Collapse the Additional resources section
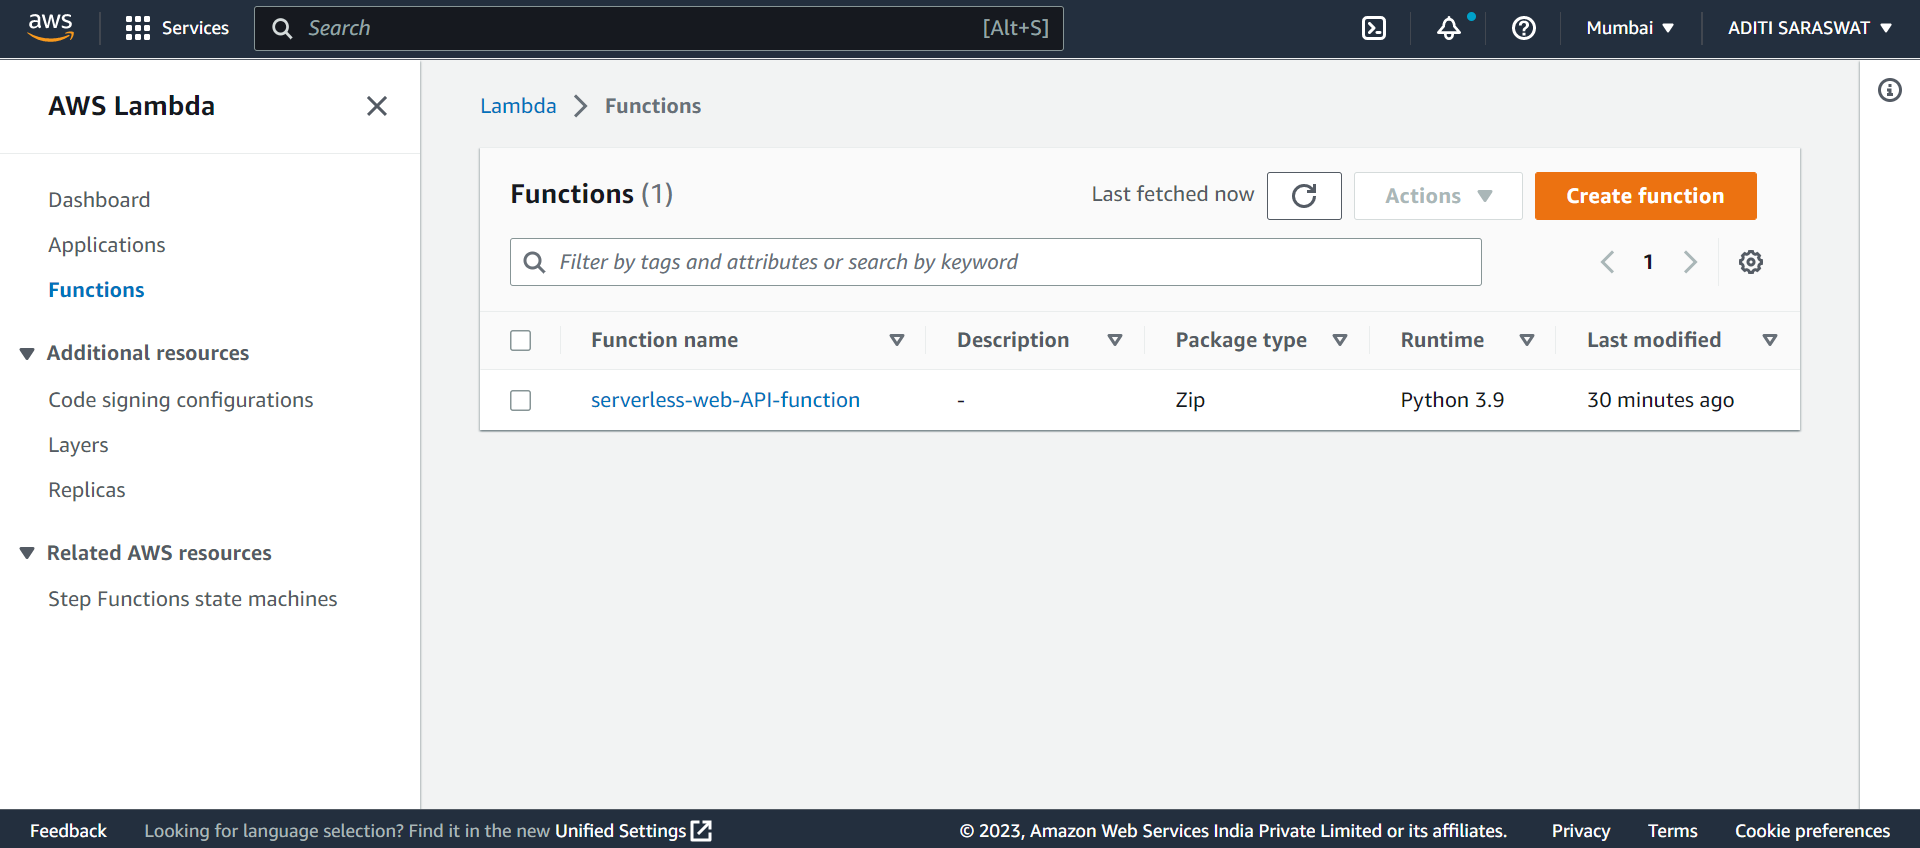Screen dimensions: 1920x848 coord(26,352)
